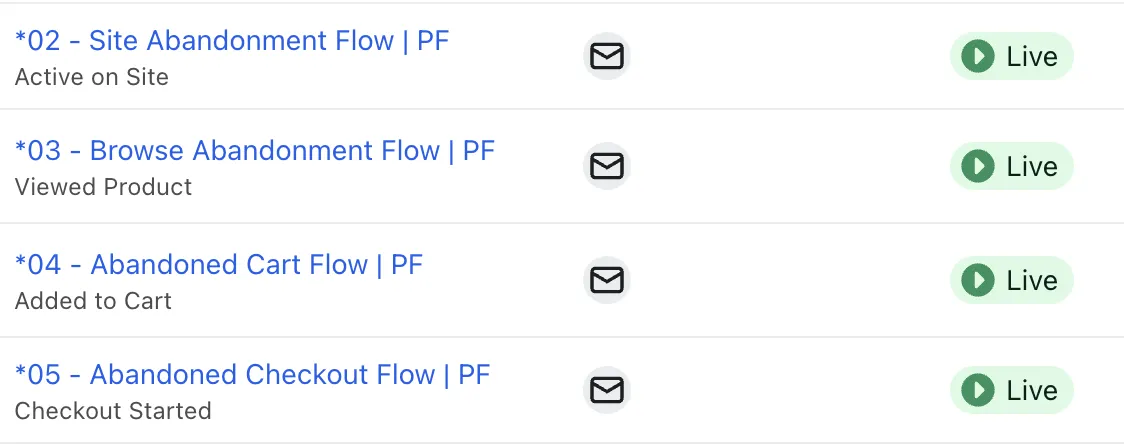Viewport: 1124px width, 446px height.
Task: Click the 'Checkout Started' trigger text
Action: click(113, 411)
